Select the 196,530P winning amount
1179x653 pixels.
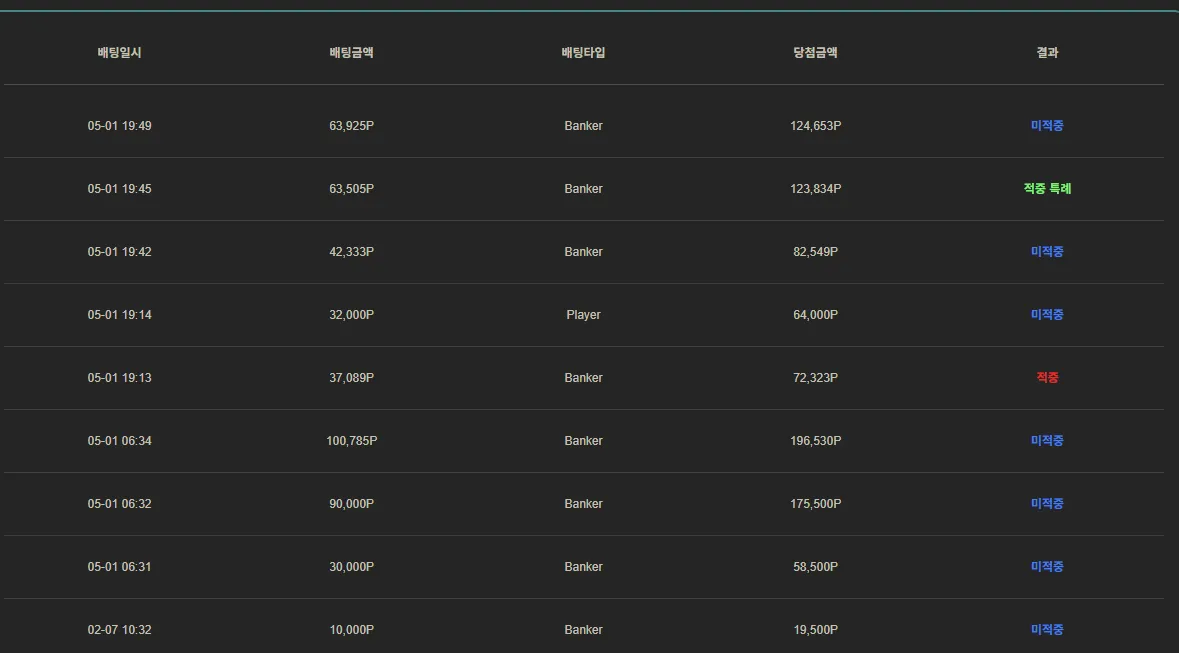(816, 441)
